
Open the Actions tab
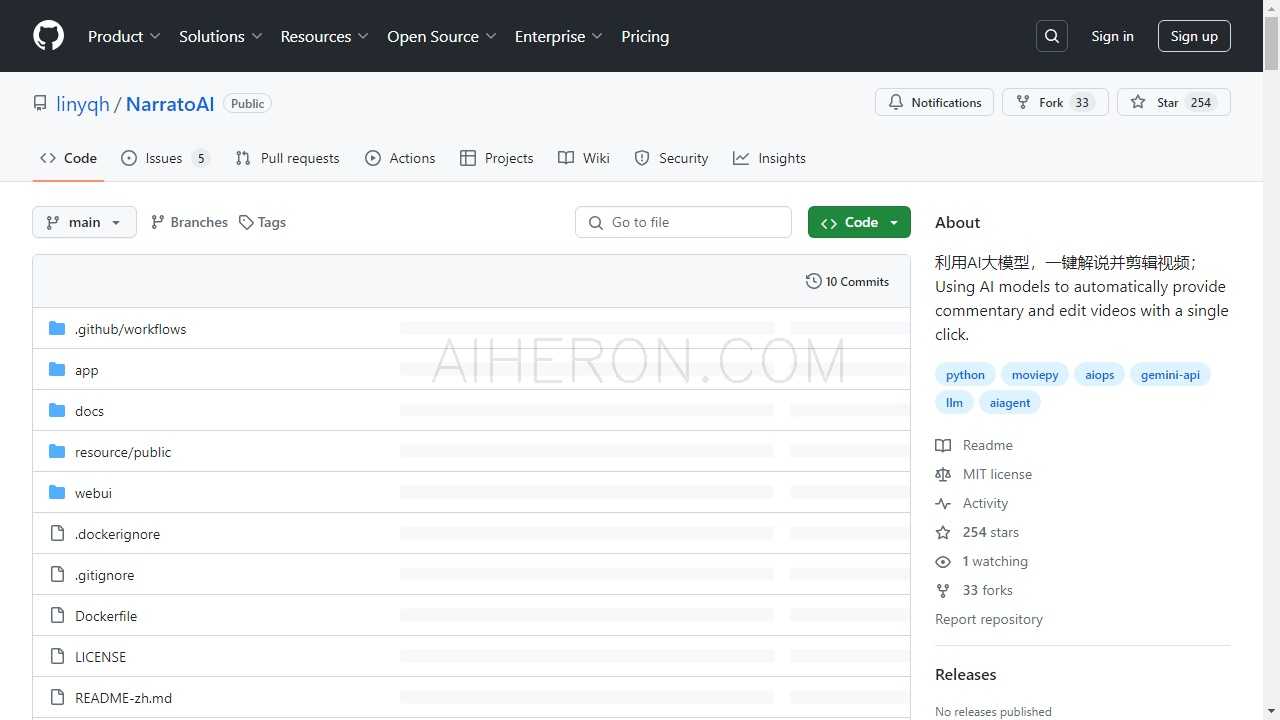(400, 158)
